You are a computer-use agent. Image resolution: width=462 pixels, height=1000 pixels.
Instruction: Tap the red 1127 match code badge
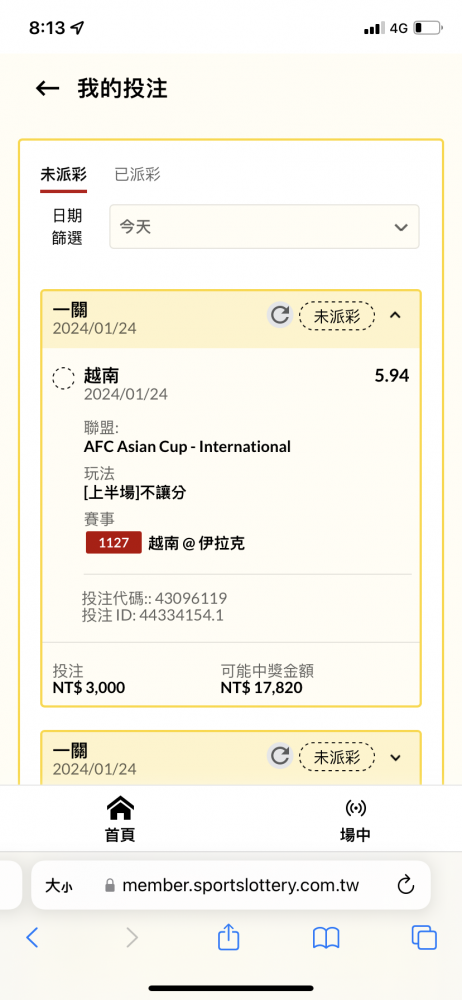[x=114, y=543]
